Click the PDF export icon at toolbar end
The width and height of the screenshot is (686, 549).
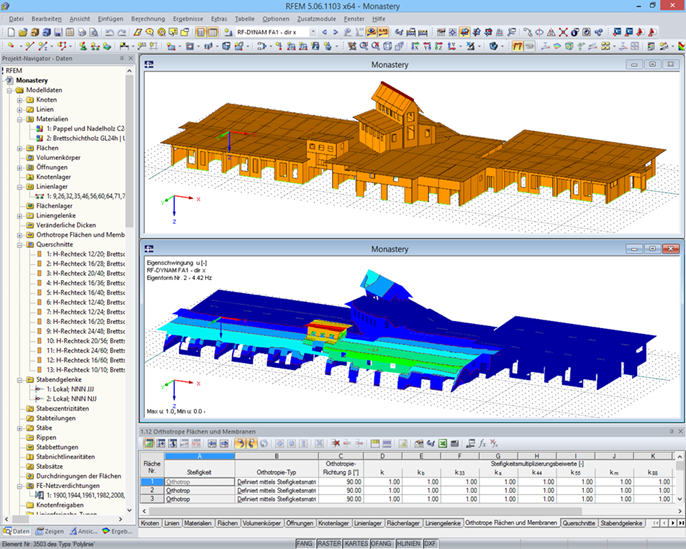tap(651, 32)
